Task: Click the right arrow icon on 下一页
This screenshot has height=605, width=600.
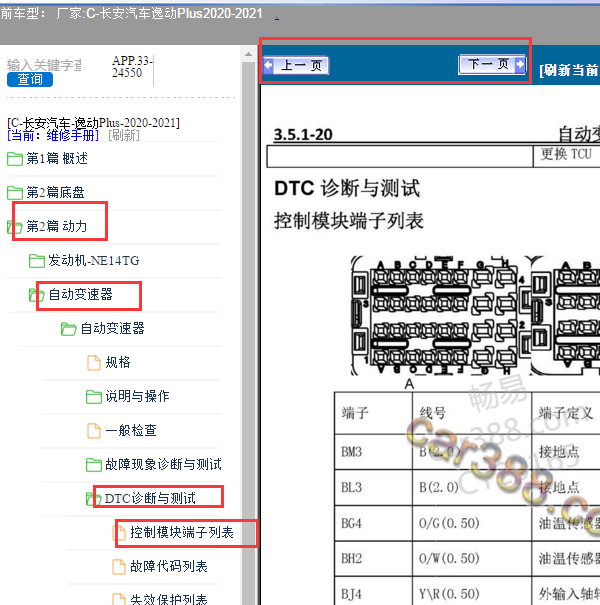Action: coord(520,64)
